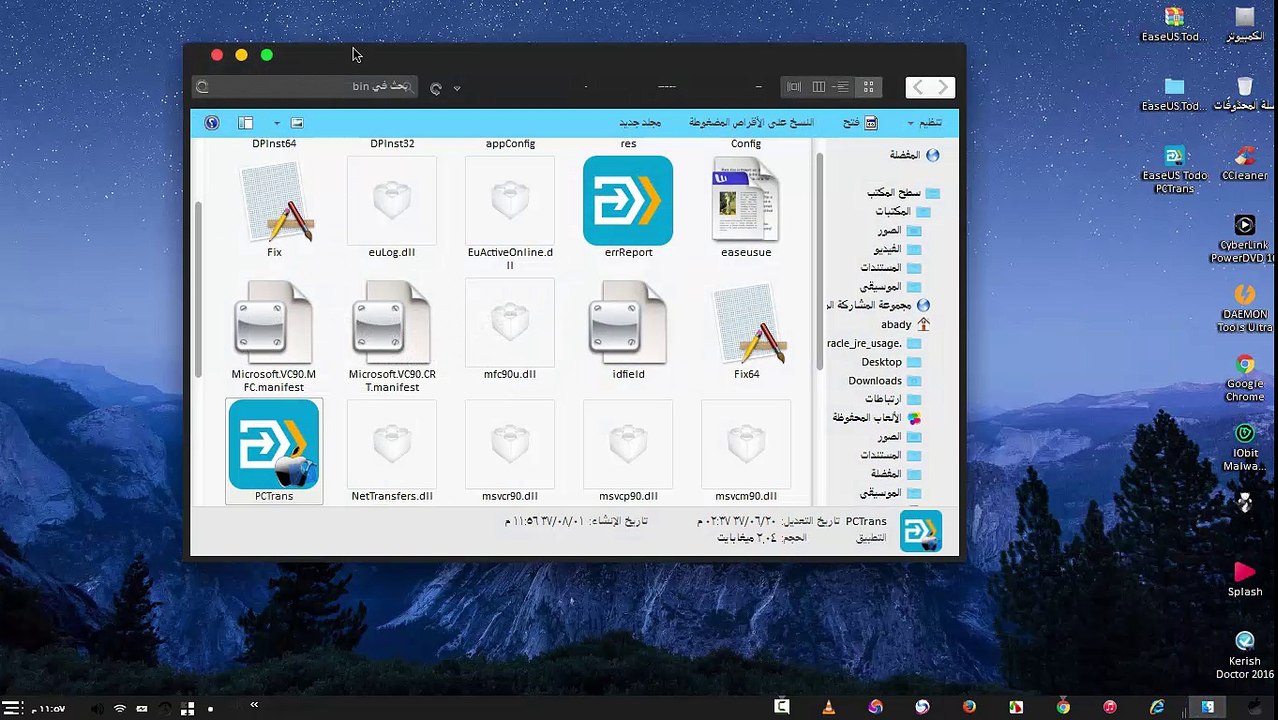Click the فتح open button
The image size is (1278, 720).
pos(860,123)
